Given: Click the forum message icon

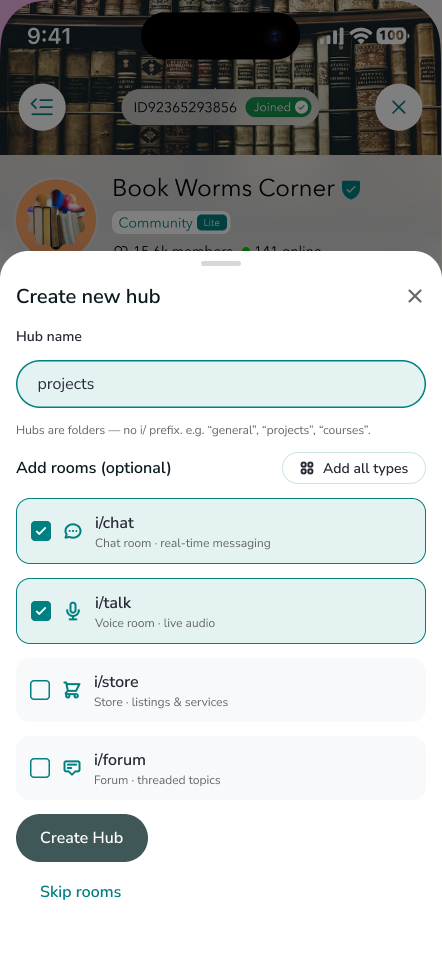Looking at the screenshot, I should pyautogui.click(x=72, y=768).
